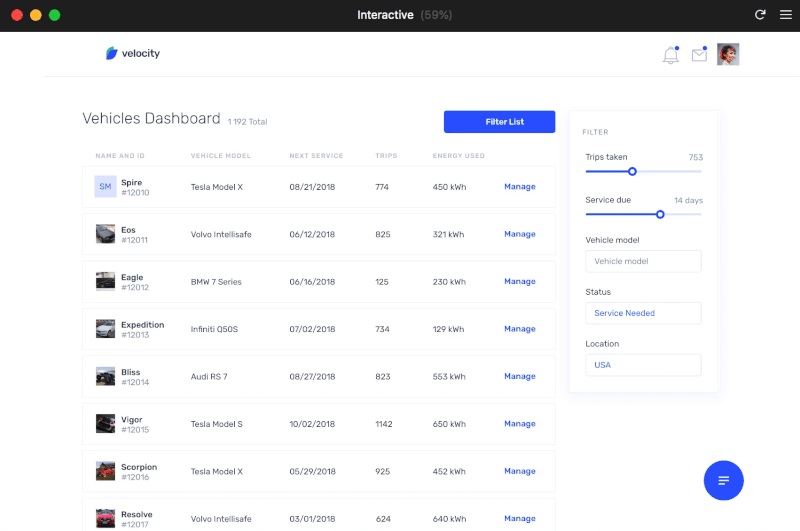Viewport: 800px width, 531px height.
Task: Click the Spire vehicle name
Action: (x=132, y=183)
